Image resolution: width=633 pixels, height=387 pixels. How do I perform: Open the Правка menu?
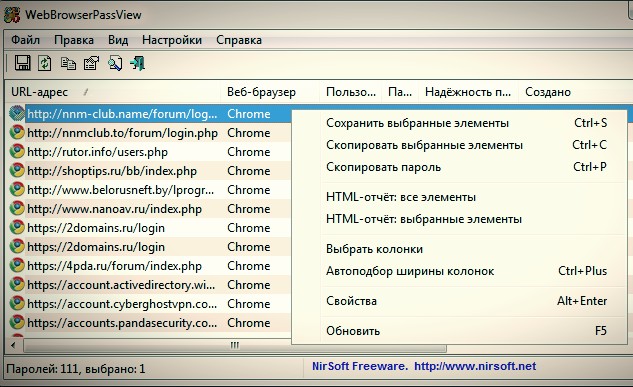74,40
